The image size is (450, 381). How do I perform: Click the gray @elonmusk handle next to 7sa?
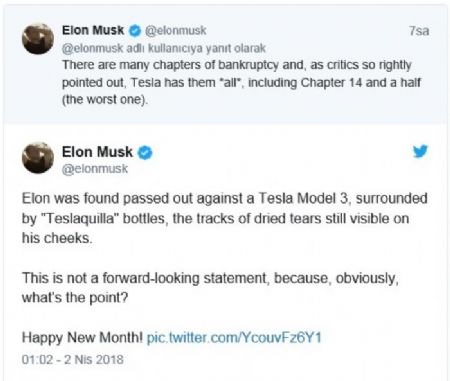[x=175, y=31]
